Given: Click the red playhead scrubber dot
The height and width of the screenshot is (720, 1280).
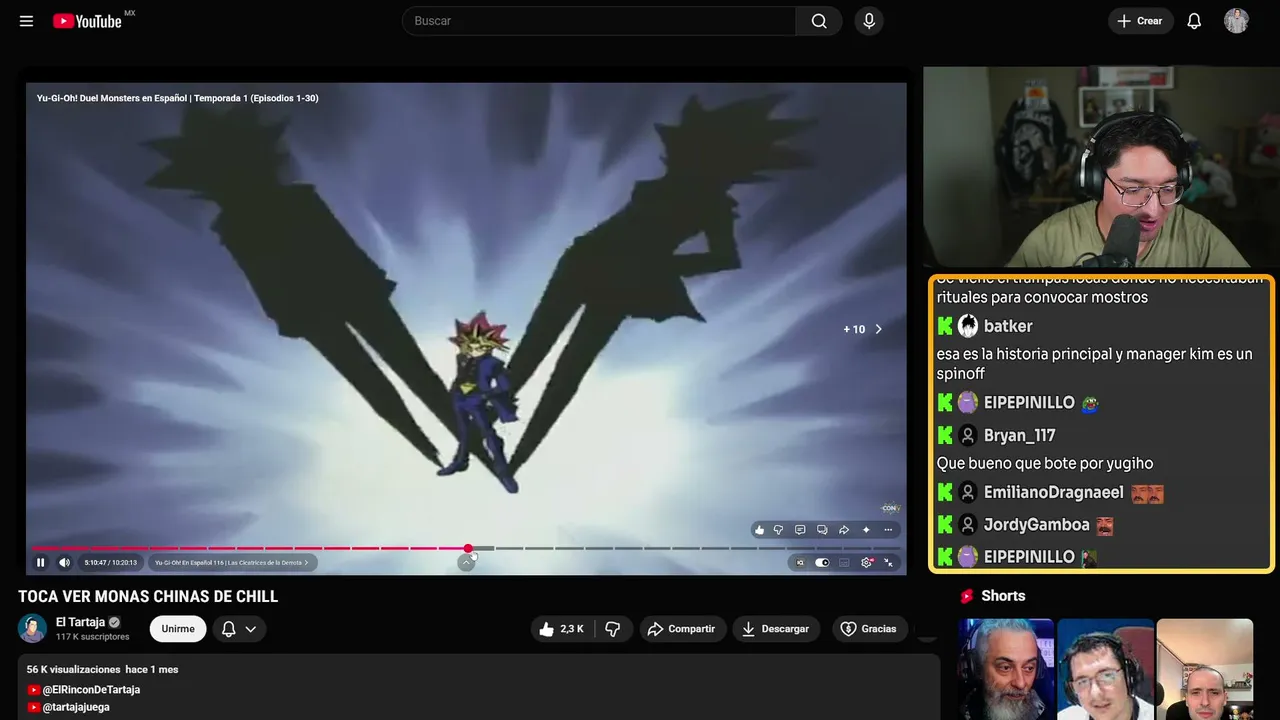Looking at the screenshot, I should (x=468, y=548).
